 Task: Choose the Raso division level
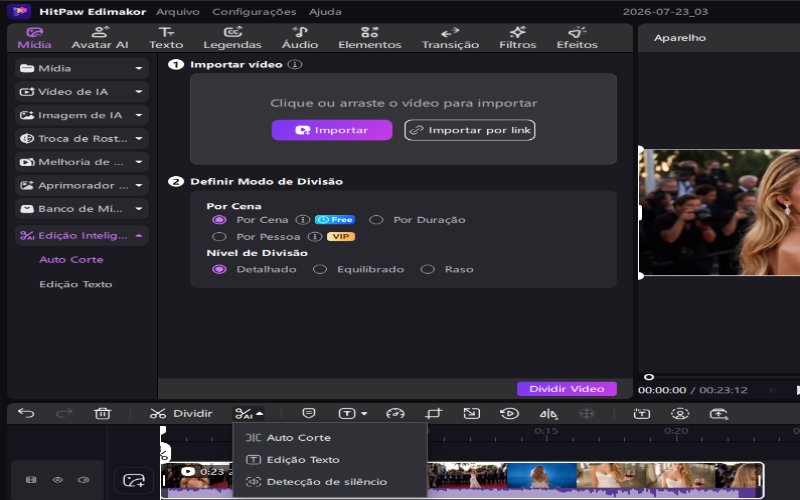[428, 269]
